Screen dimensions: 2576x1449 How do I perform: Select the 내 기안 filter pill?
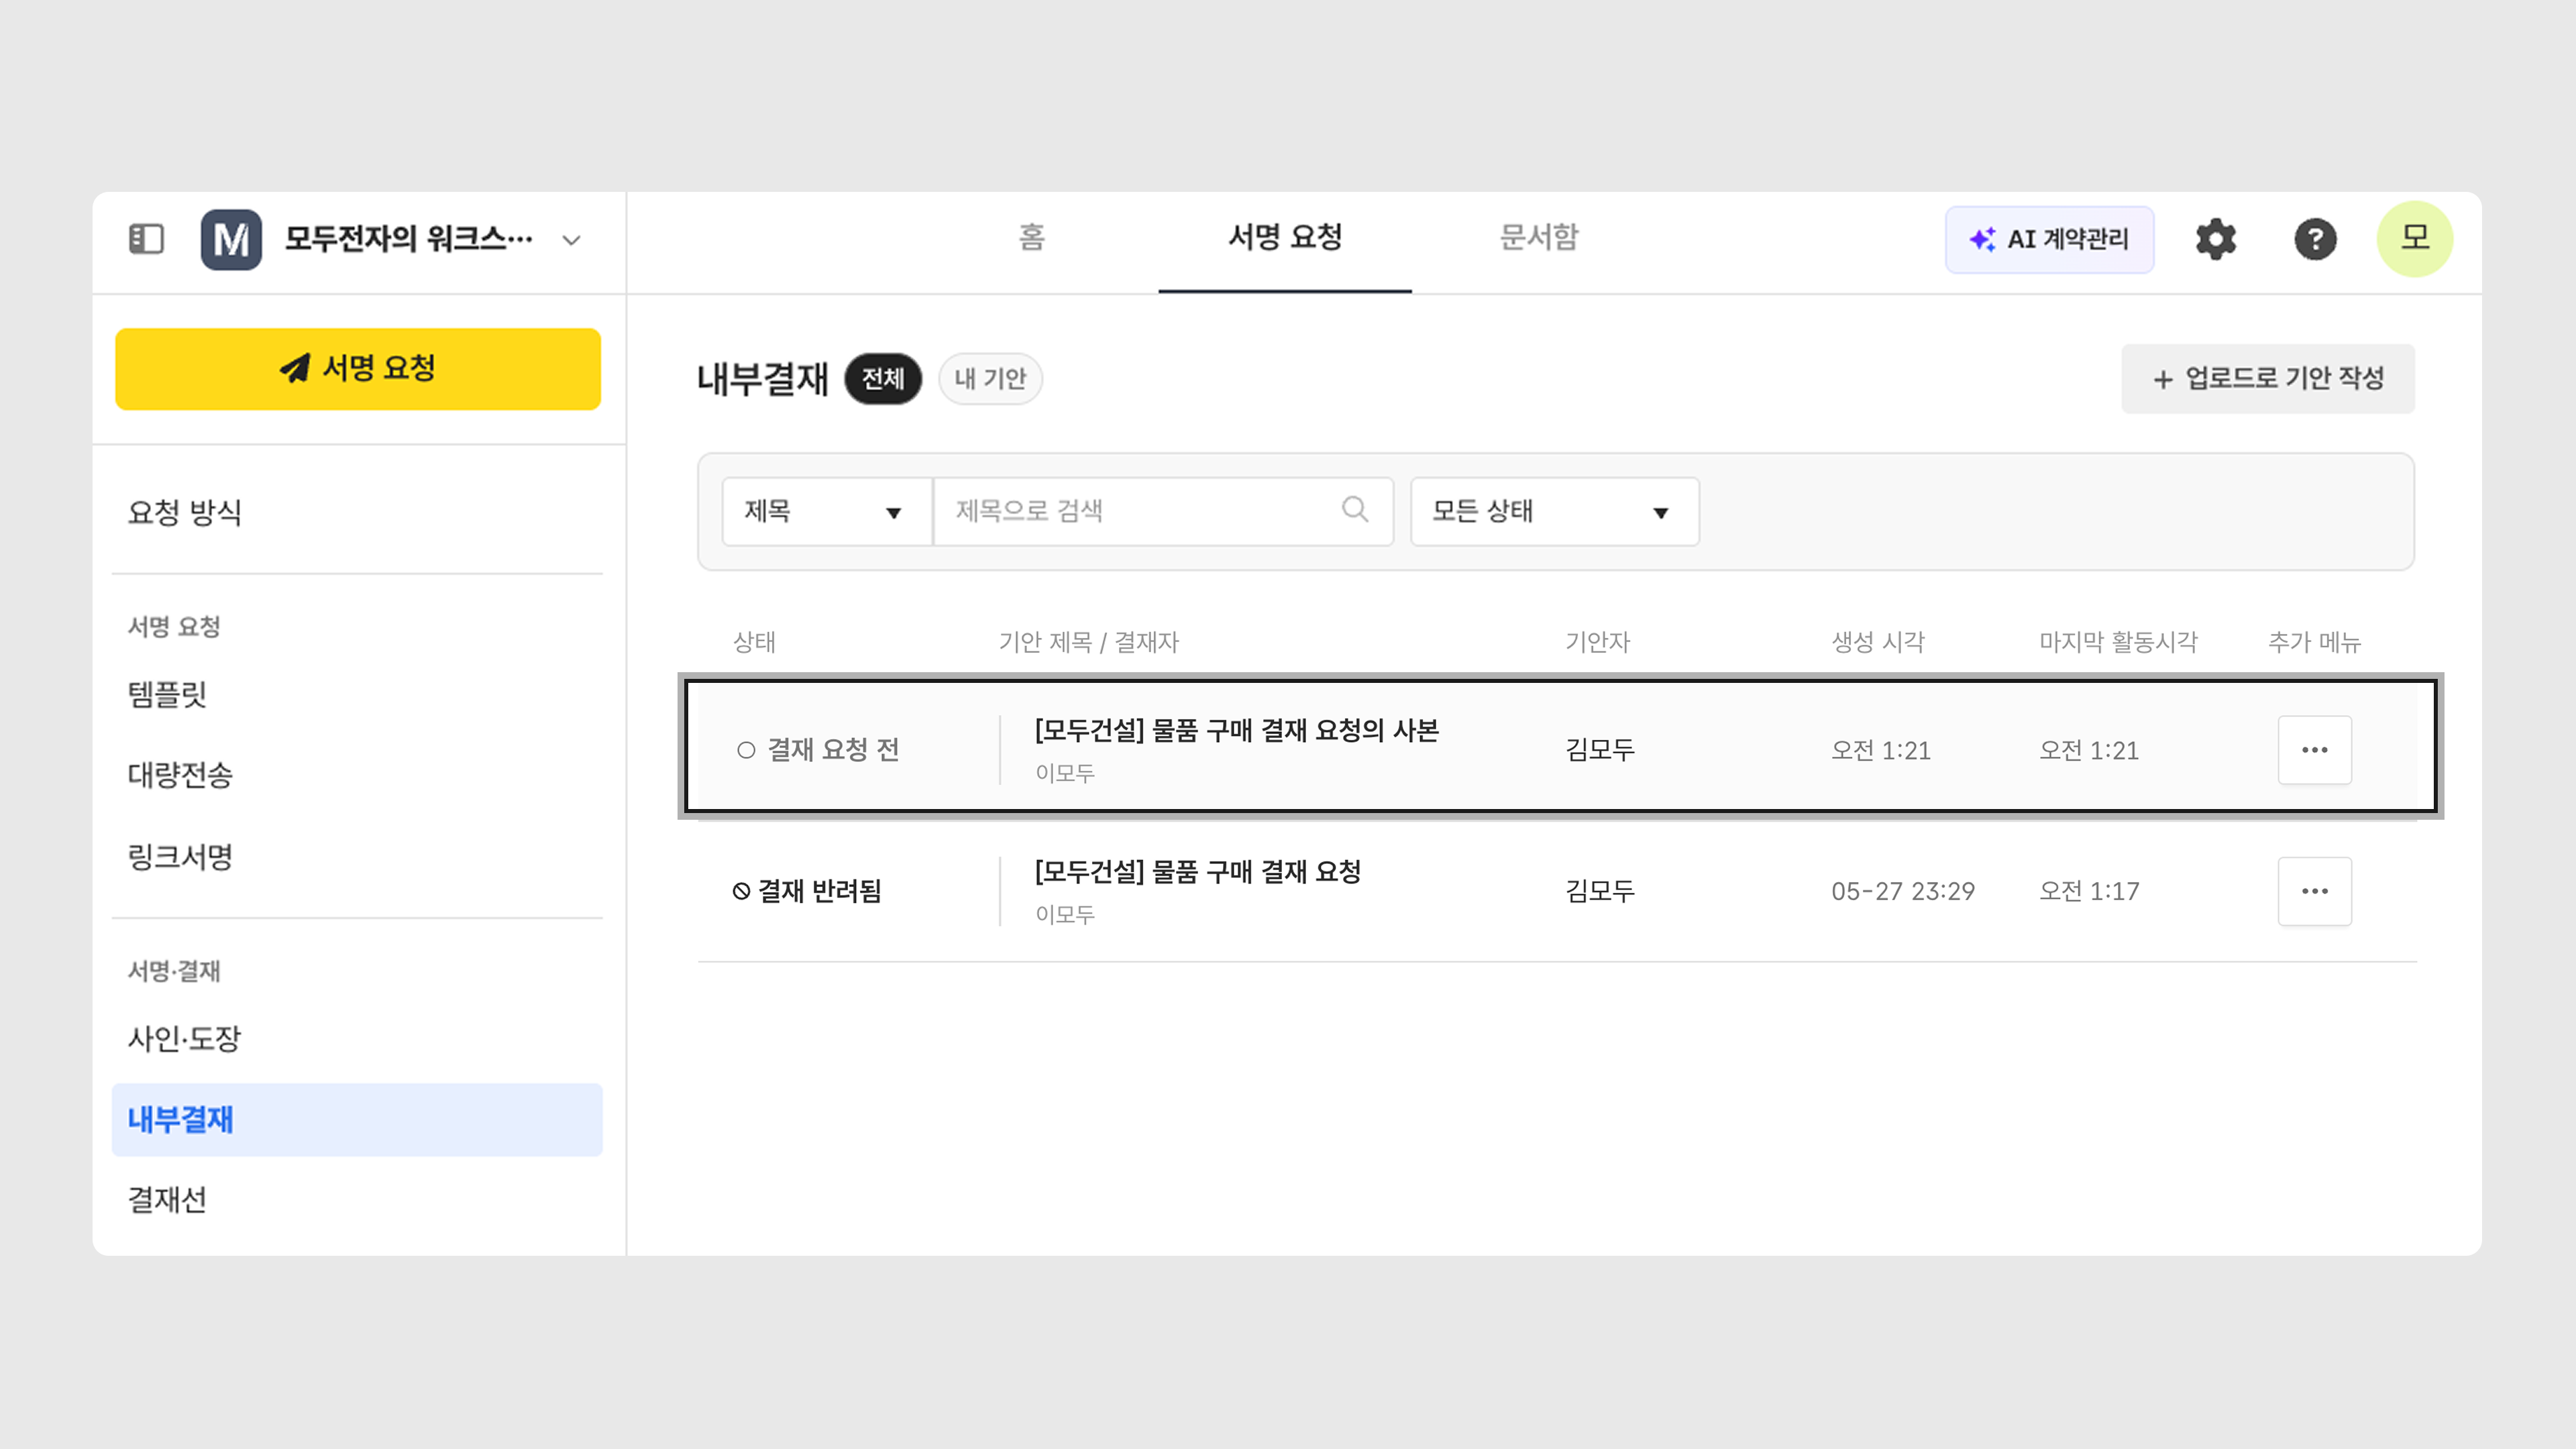tap(990, 379)
